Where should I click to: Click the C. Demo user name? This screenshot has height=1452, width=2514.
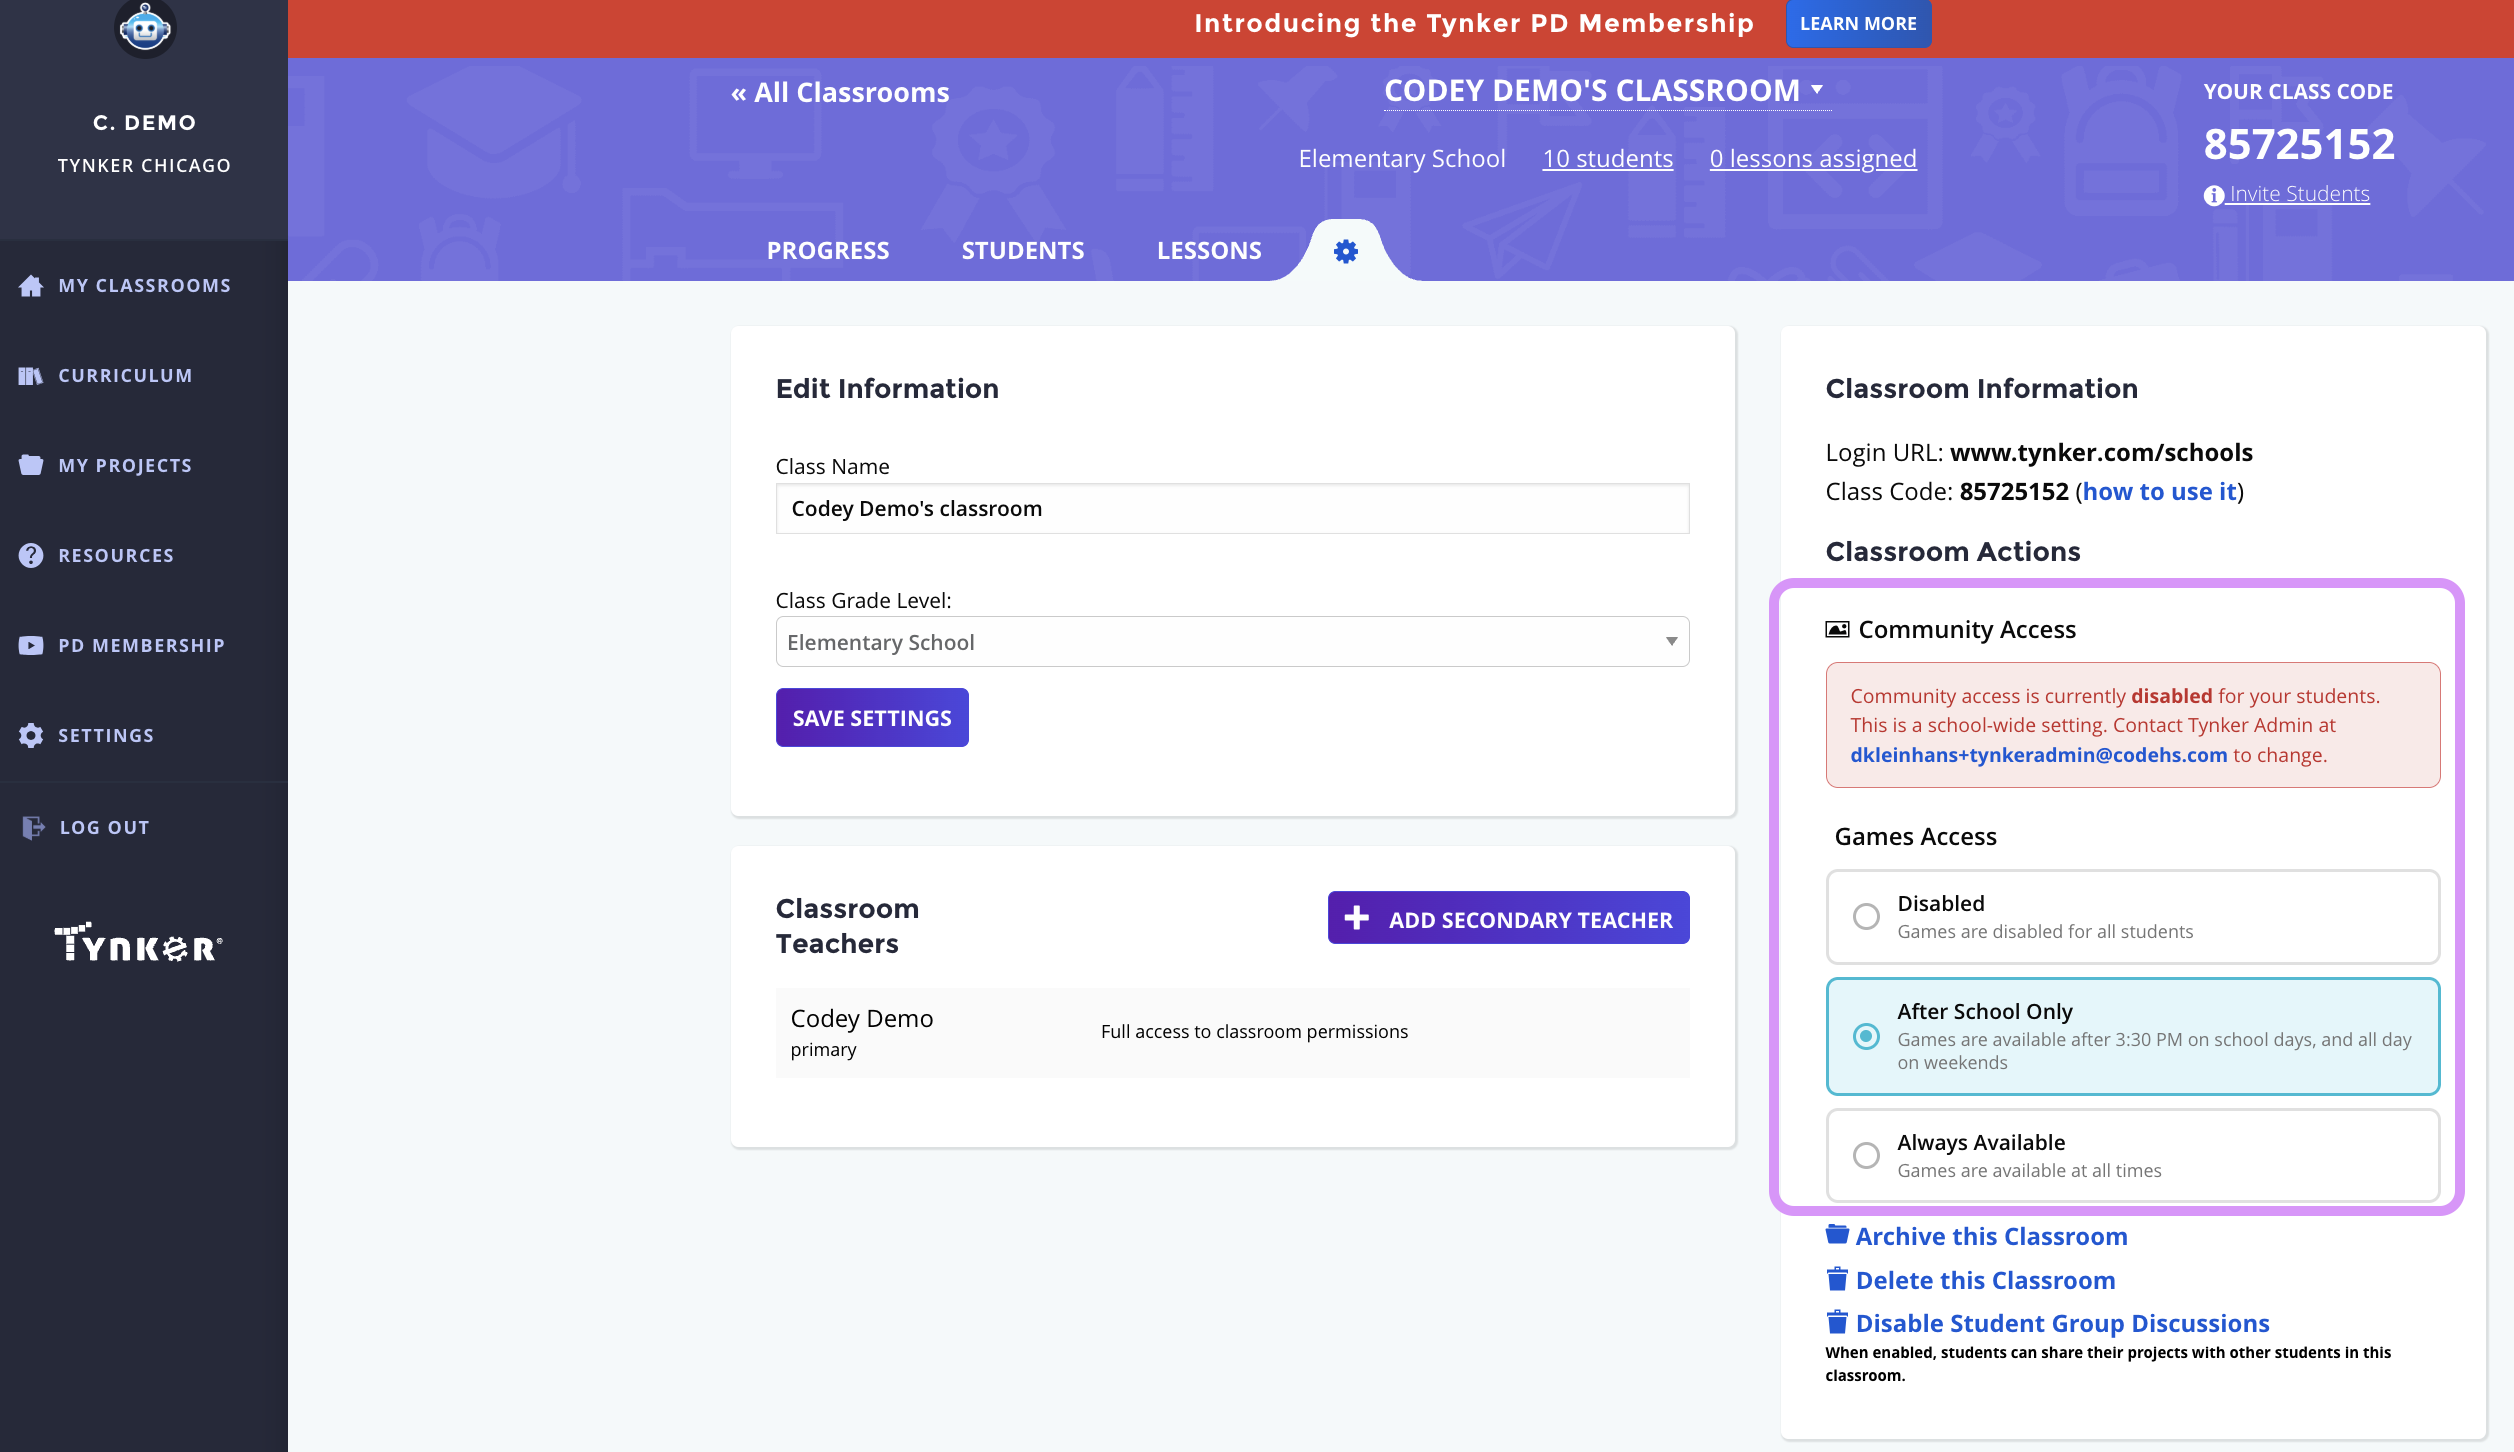pos(144,123)
